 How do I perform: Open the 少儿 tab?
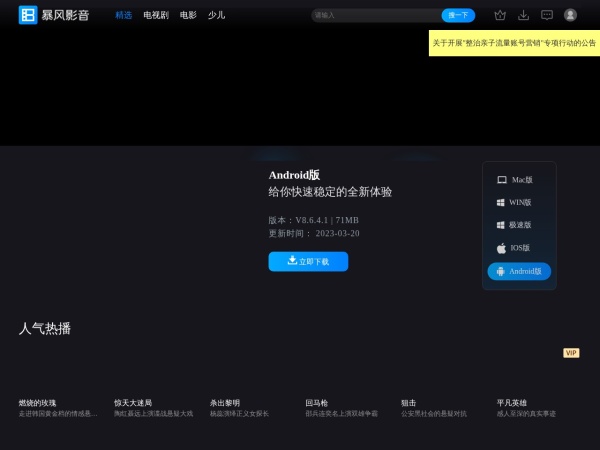[216, 15]
